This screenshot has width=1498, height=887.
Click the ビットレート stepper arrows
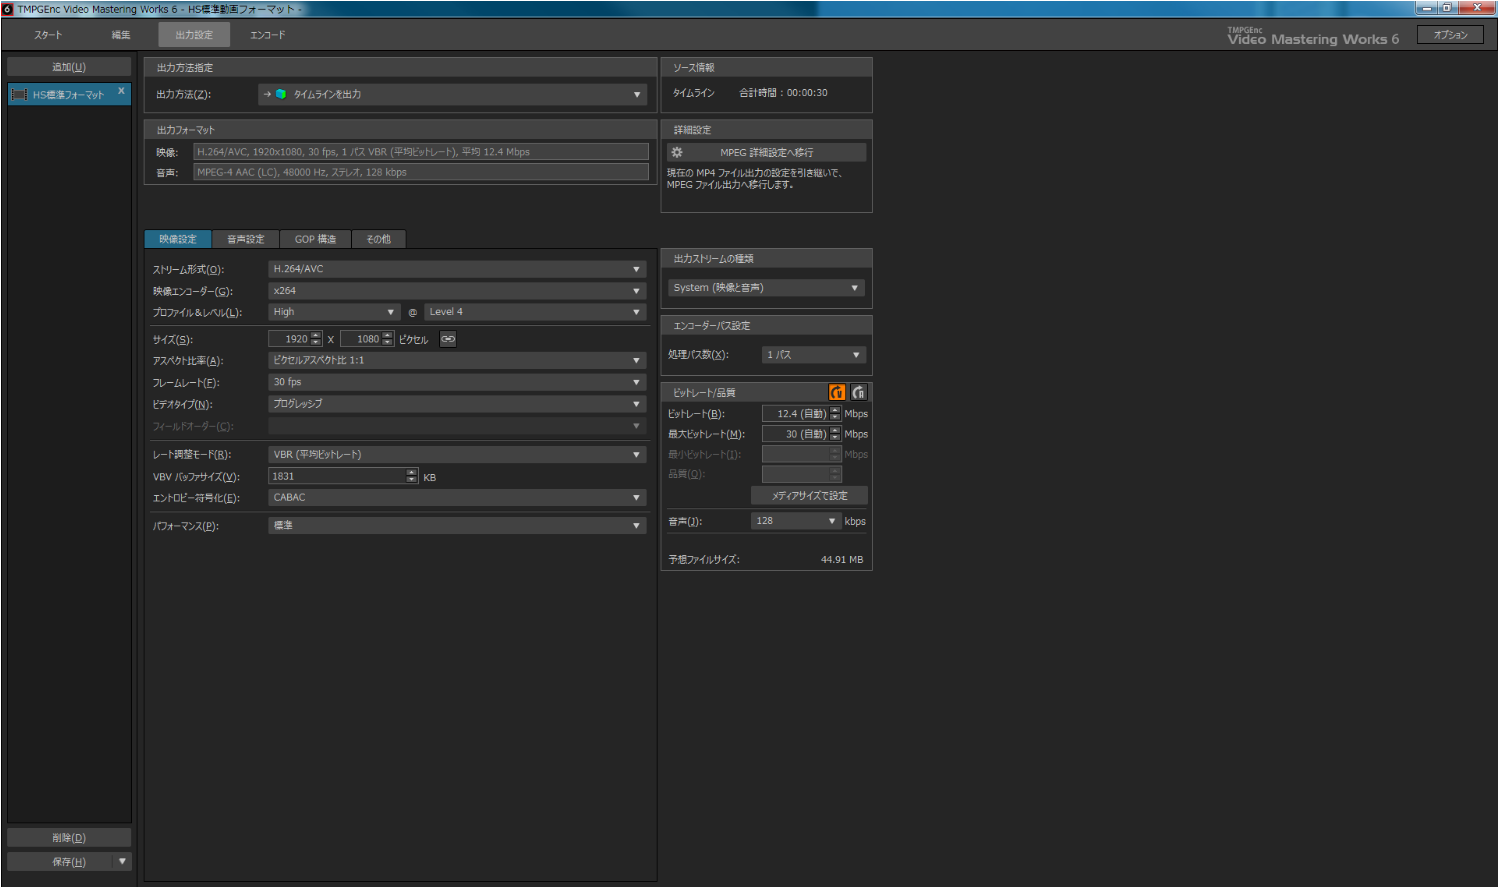(x=836, y=414)
